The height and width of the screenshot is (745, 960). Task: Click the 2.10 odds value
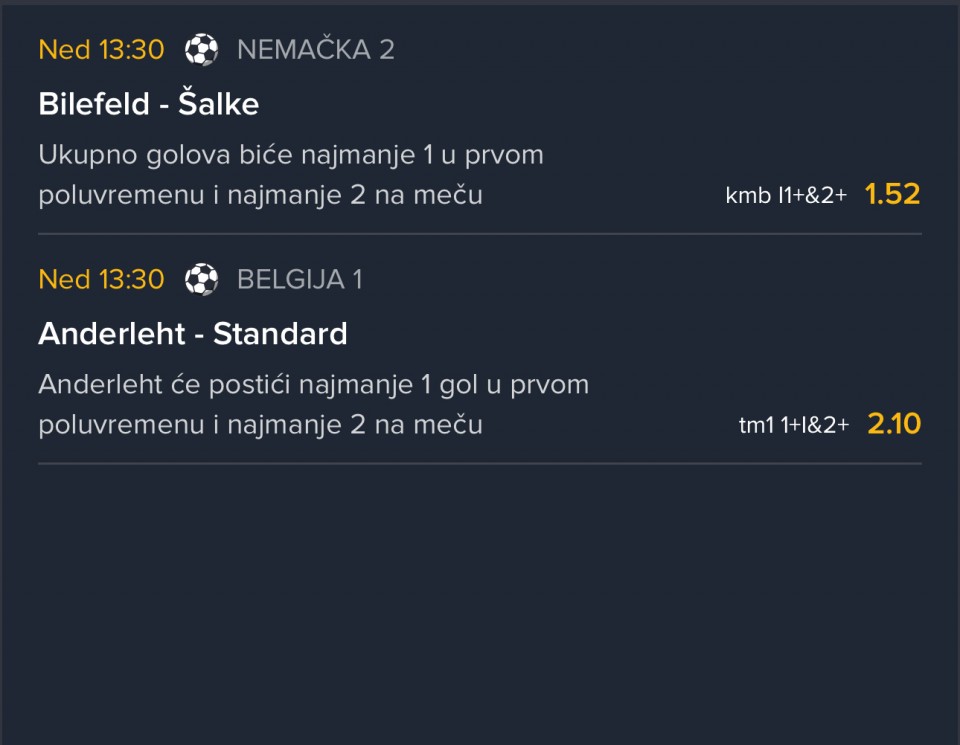pos(893,424)
